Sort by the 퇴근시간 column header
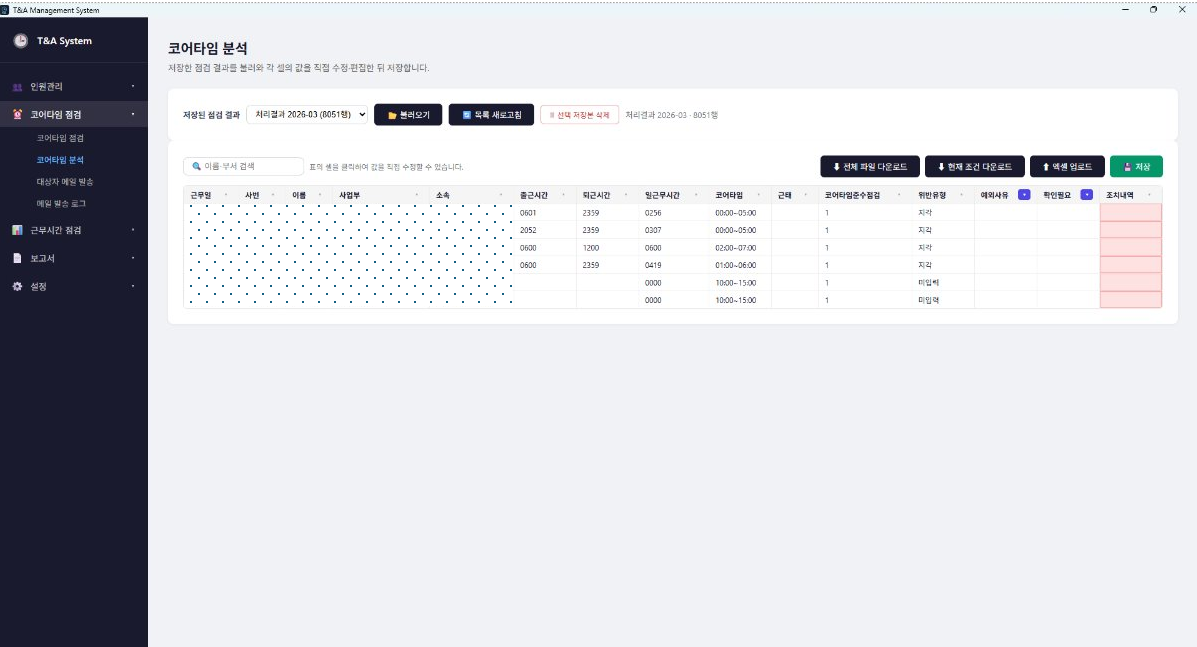Screen dimensions: 1197x647 (608, 195)
